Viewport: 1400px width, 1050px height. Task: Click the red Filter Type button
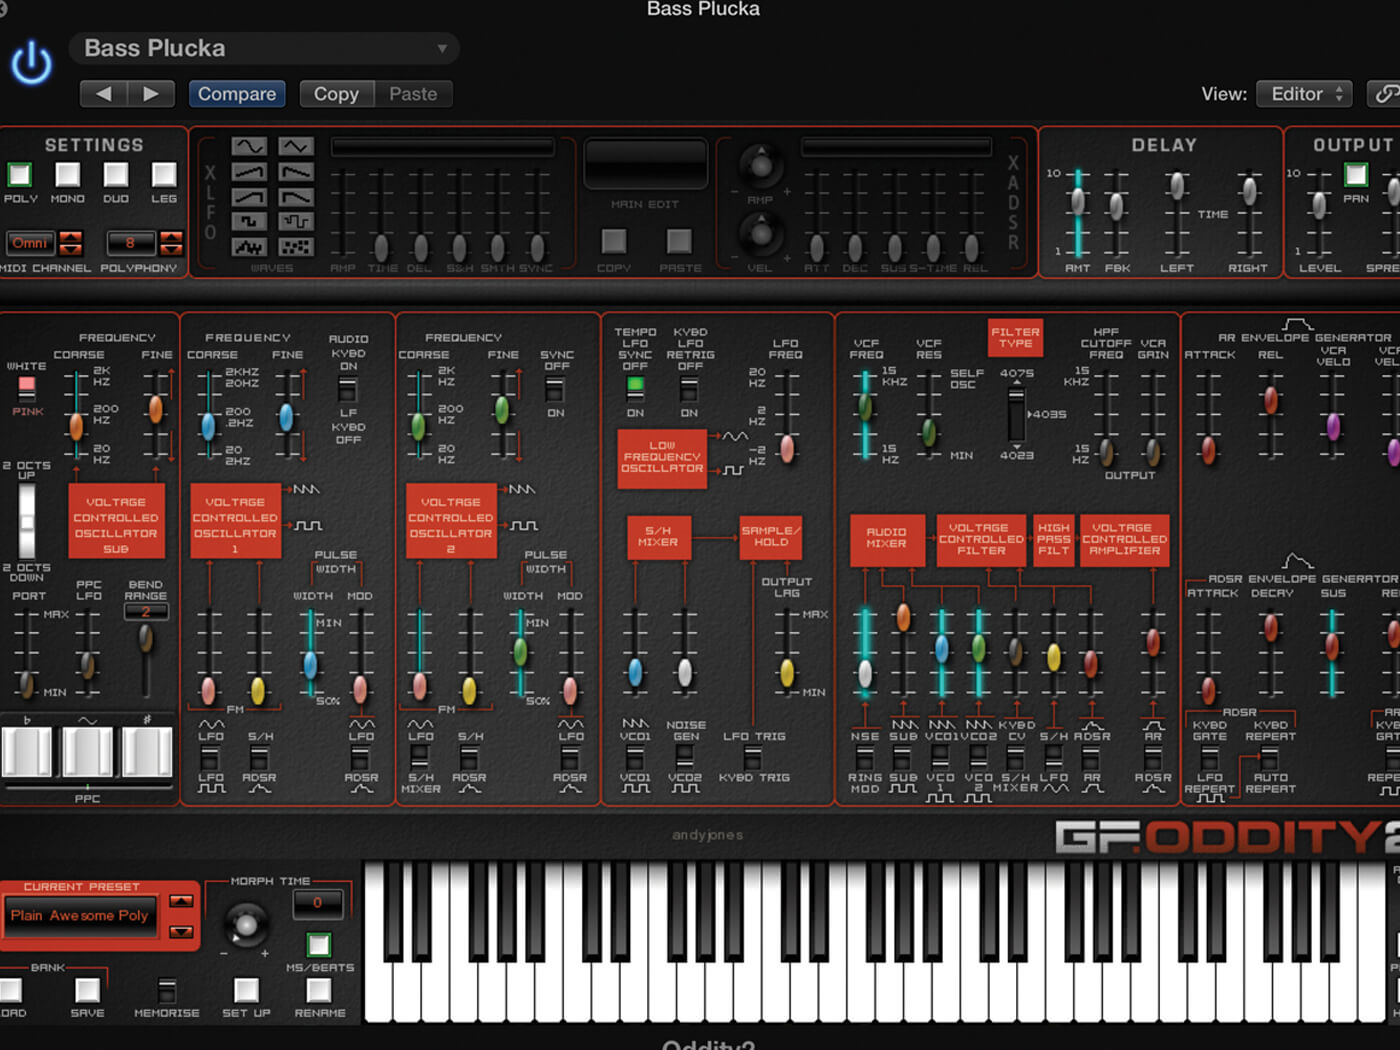click(1015, 338)
